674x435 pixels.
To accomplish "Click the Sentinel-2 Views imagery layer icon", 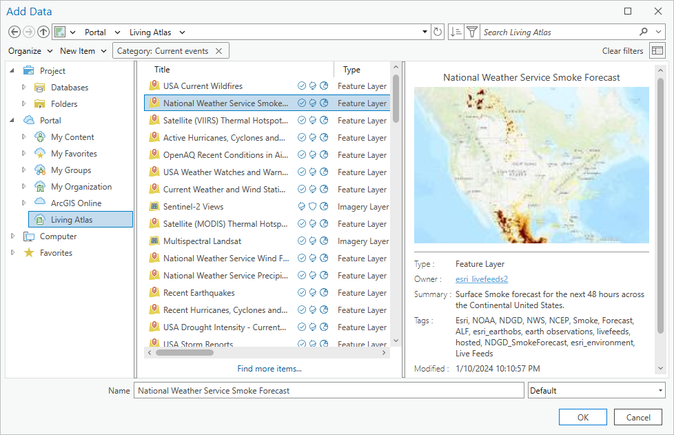I will point(154,205).
